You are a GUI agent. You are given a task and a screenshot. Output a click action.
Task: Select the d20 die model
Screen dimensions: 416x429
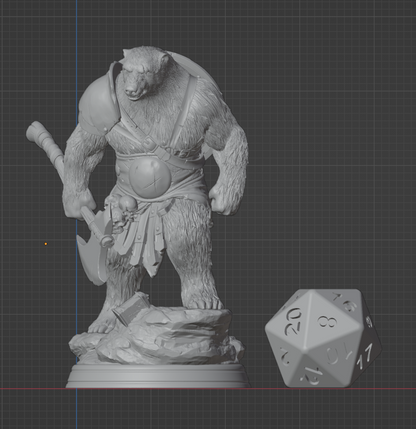[x=323, y=338]
